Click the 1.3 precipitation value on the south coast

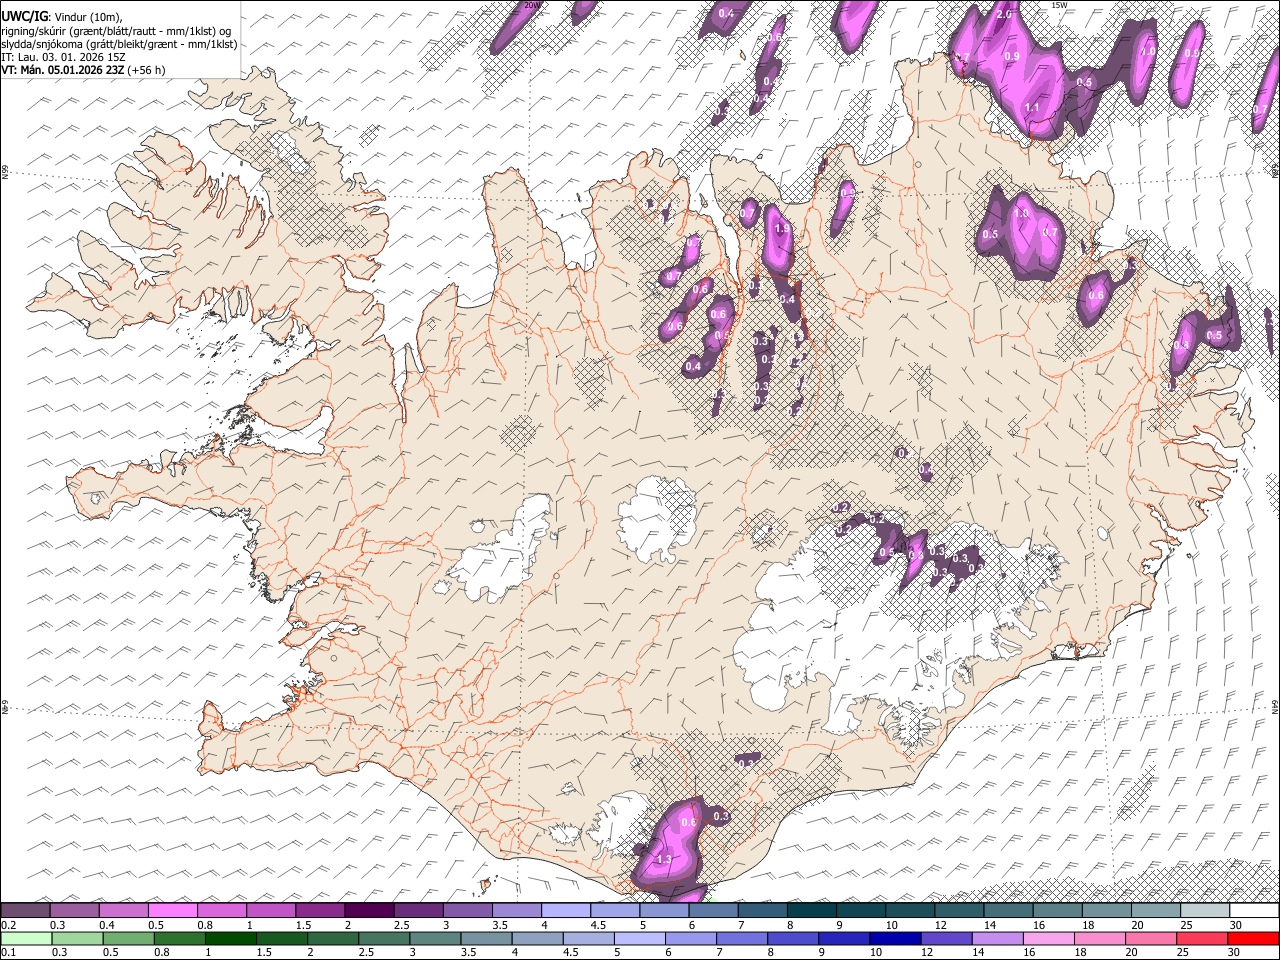pos(664,859)
